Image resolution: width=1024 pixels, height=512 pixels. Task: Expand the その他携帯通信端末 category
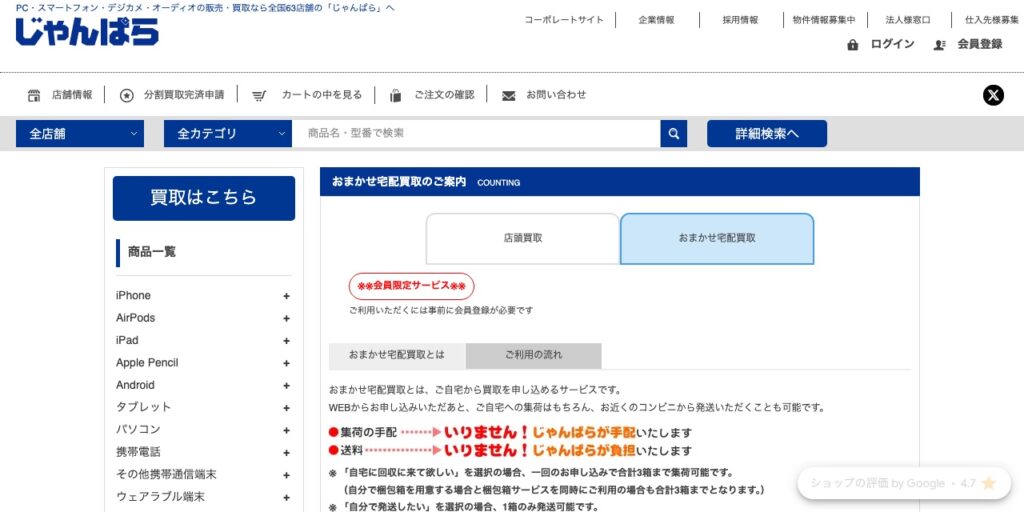click(x=286, y=475)
